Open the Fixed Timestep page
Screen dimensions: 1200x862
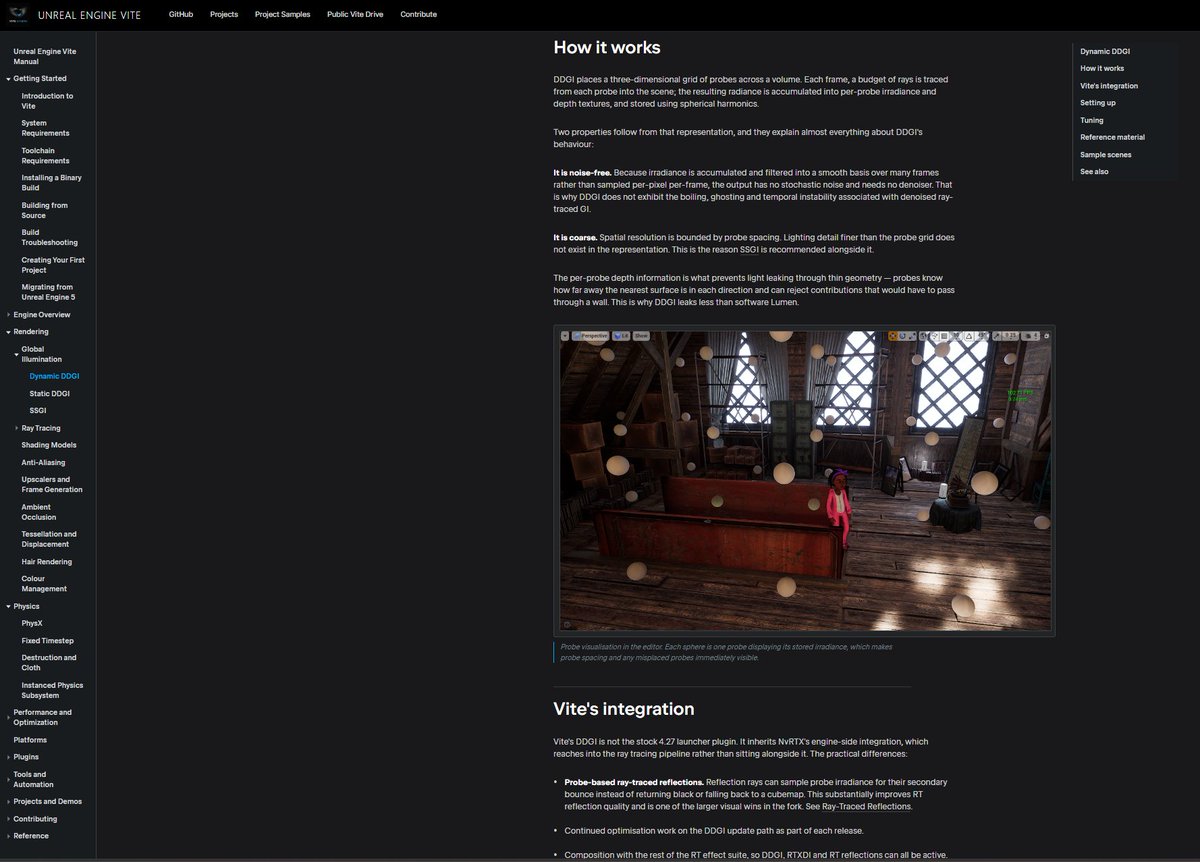(x=48, y=641)
